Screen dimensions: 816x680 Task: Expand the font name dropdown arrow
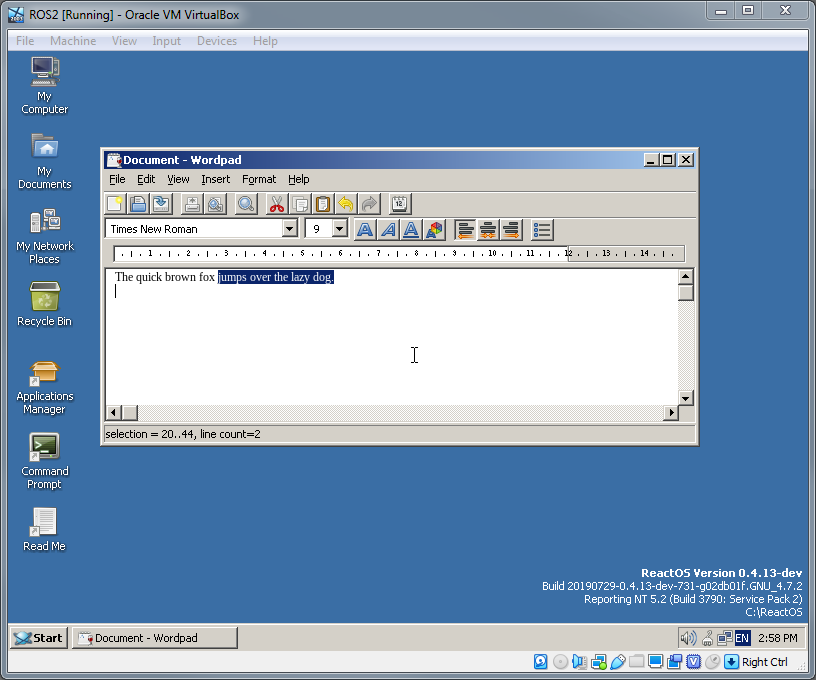(289, 228)
